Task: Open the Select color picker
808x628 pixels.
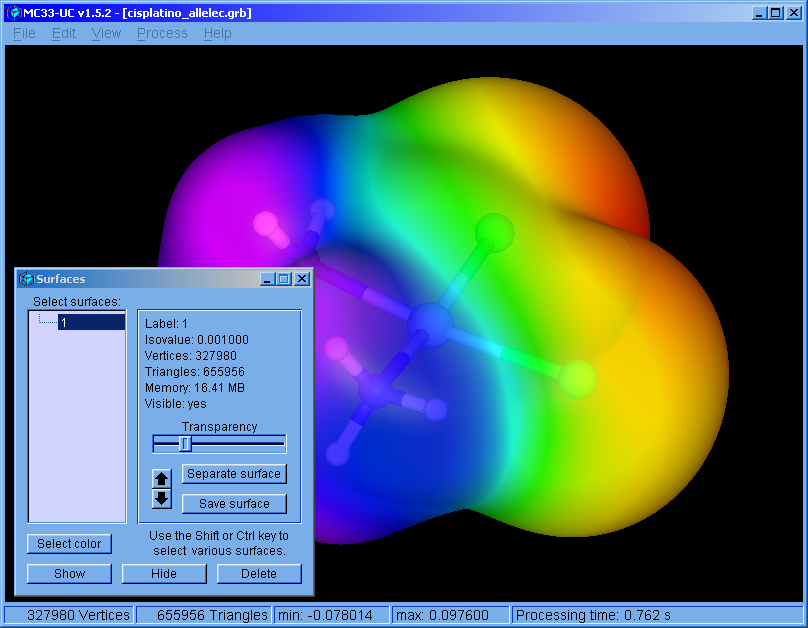Action: click(69, 544)
